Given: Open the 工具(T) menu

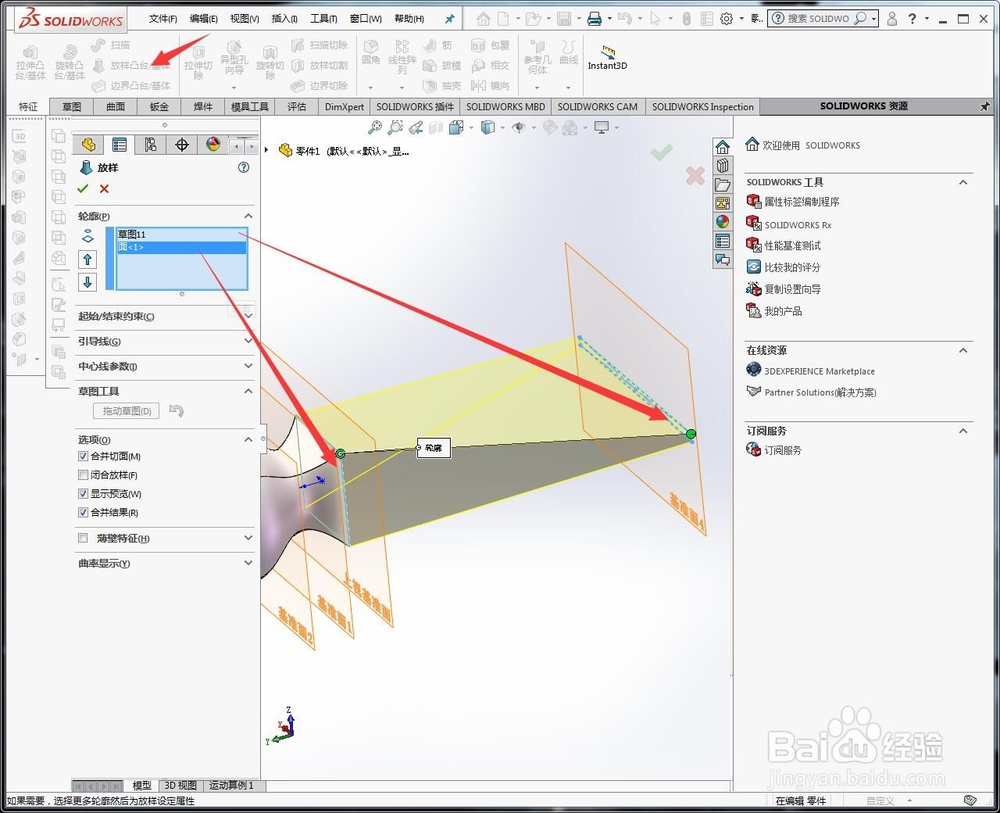Looking at the screenshot, I should (x=324, y=19).
